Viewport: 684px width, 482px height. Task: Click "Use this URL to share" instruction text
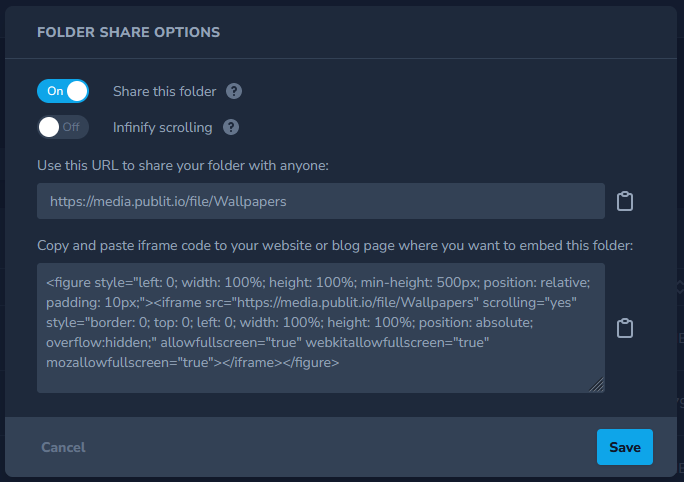coord(183,166)
